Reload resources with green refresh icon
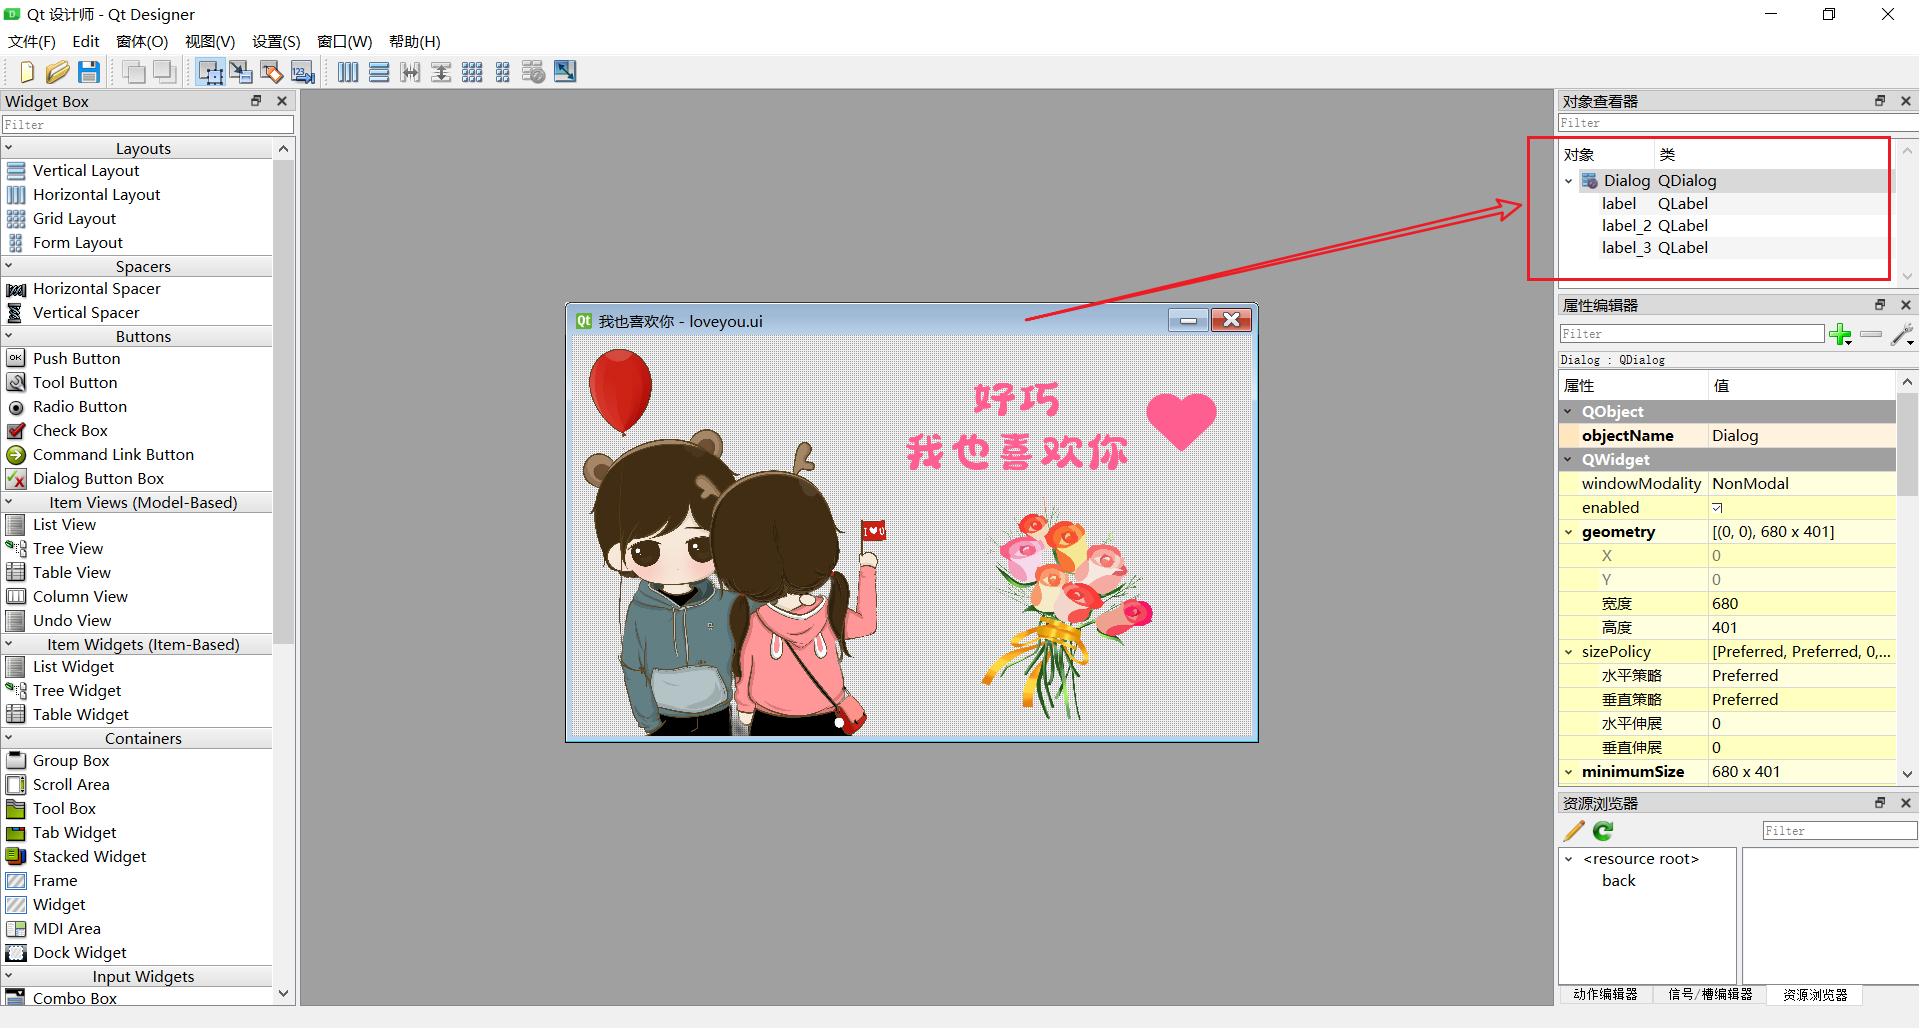 coord(1603,831)
